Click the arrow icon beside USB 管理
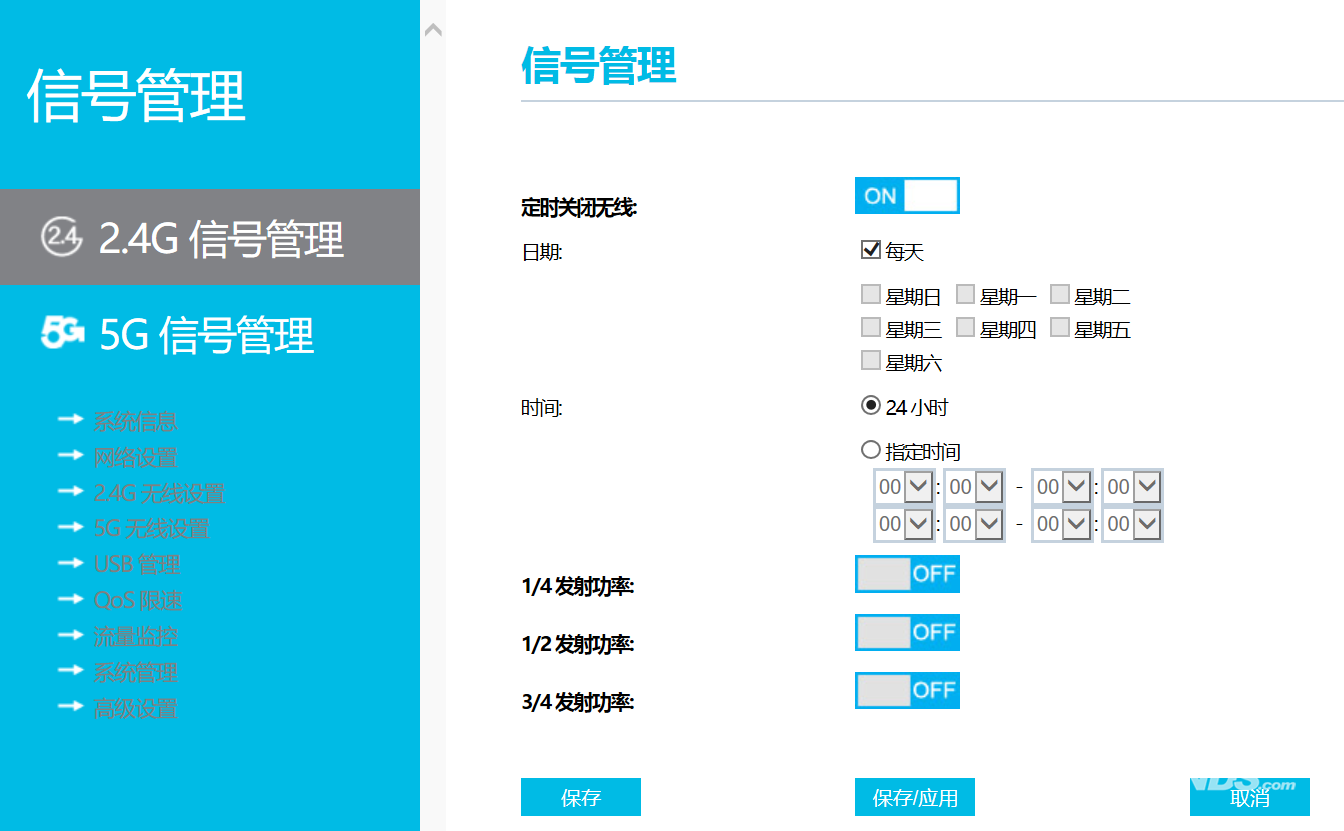Image resolution: width=1344 pixels, height=831 pixels. pyautogui.click(x=71, y=563)
